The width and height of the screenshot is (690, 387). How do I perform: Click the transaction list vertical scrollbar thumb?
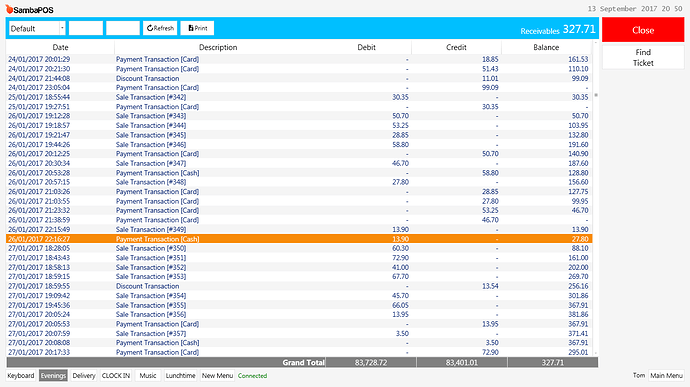tap(596, 95)
